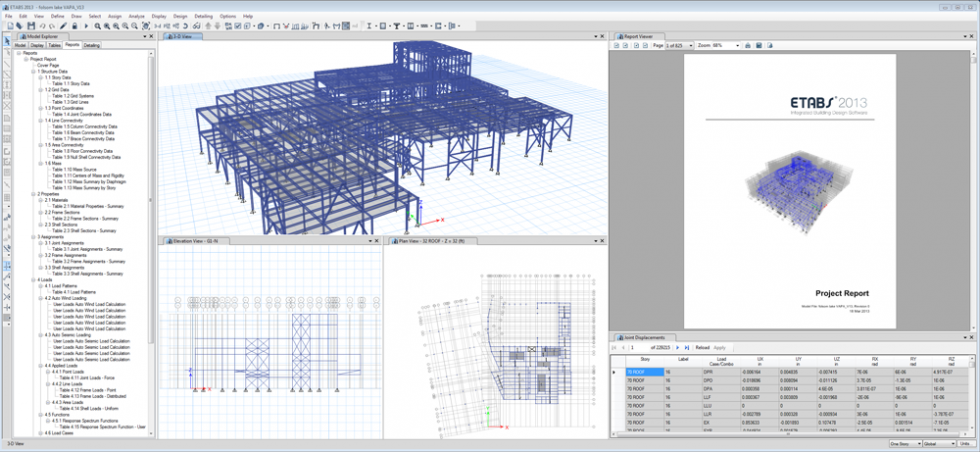Select Table 1.1 Story Data tree item
Image resolution: width=980 pixels, height=452 pixels.
(x=71, y=84)
